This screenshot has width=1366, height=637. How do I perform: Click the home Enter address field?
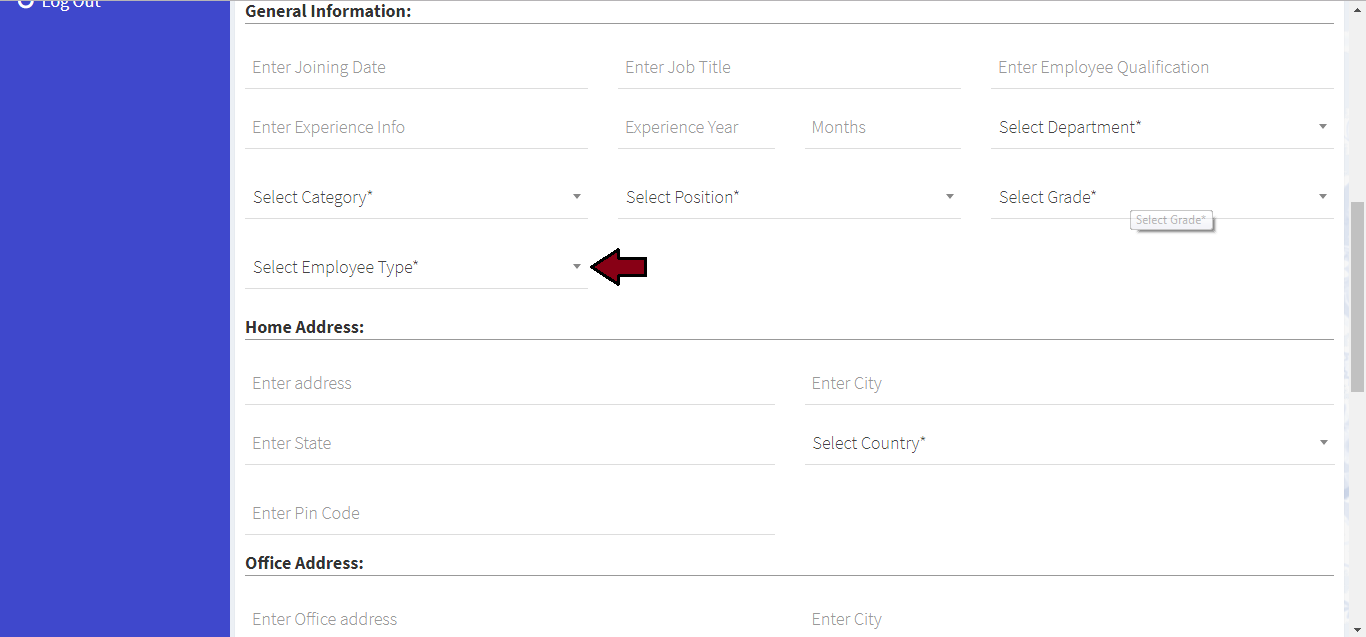coord(509,384)
